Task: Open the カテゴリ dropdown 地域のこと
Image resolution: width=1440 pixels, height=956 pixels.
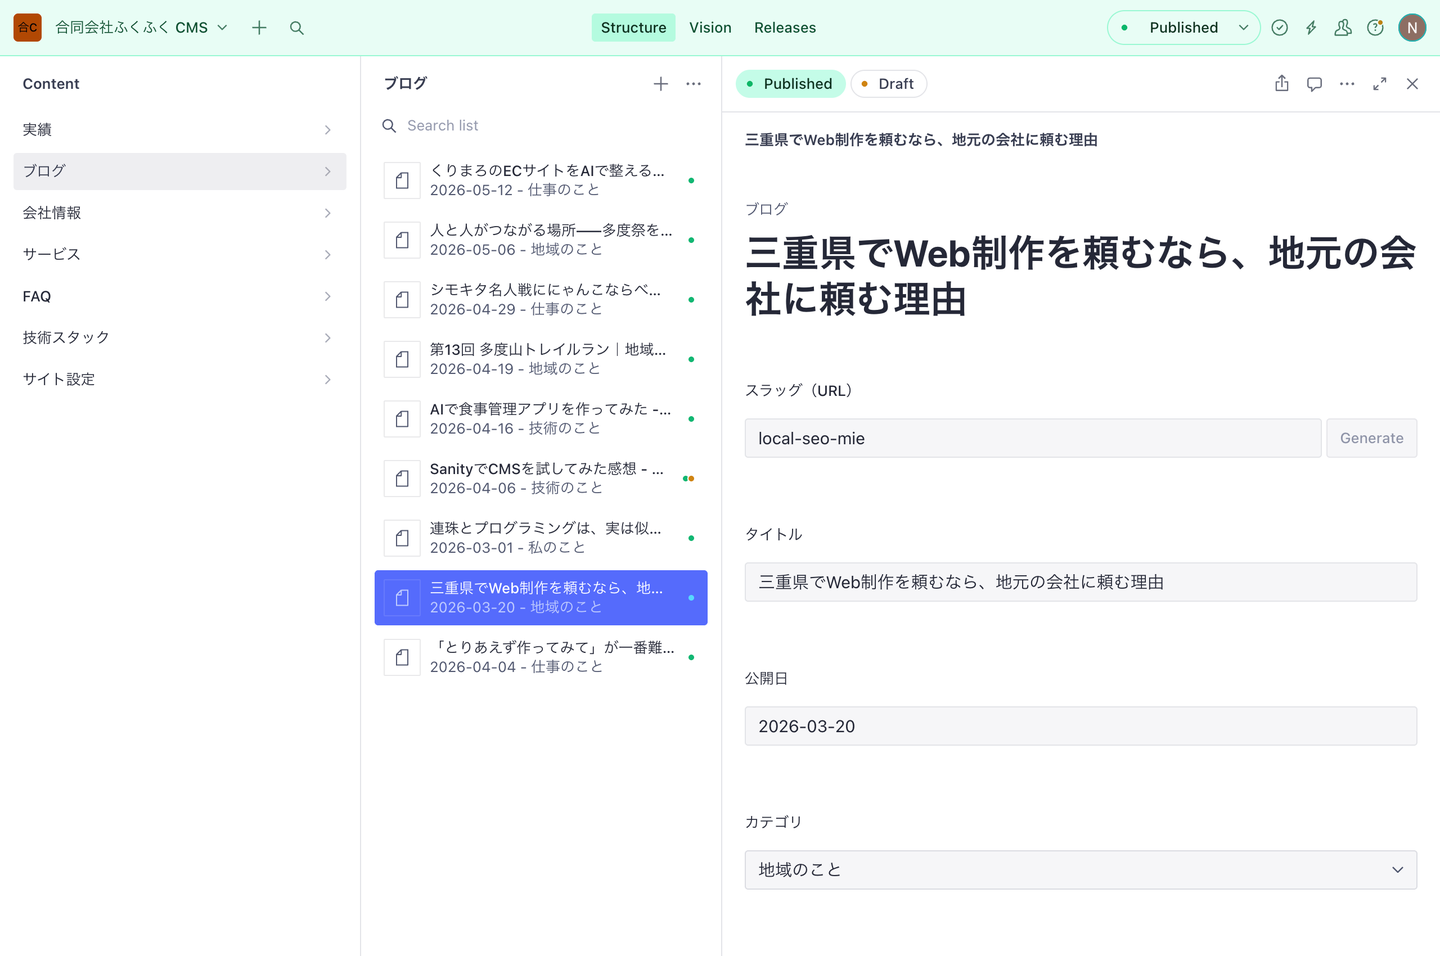Action: [1080, 870]
